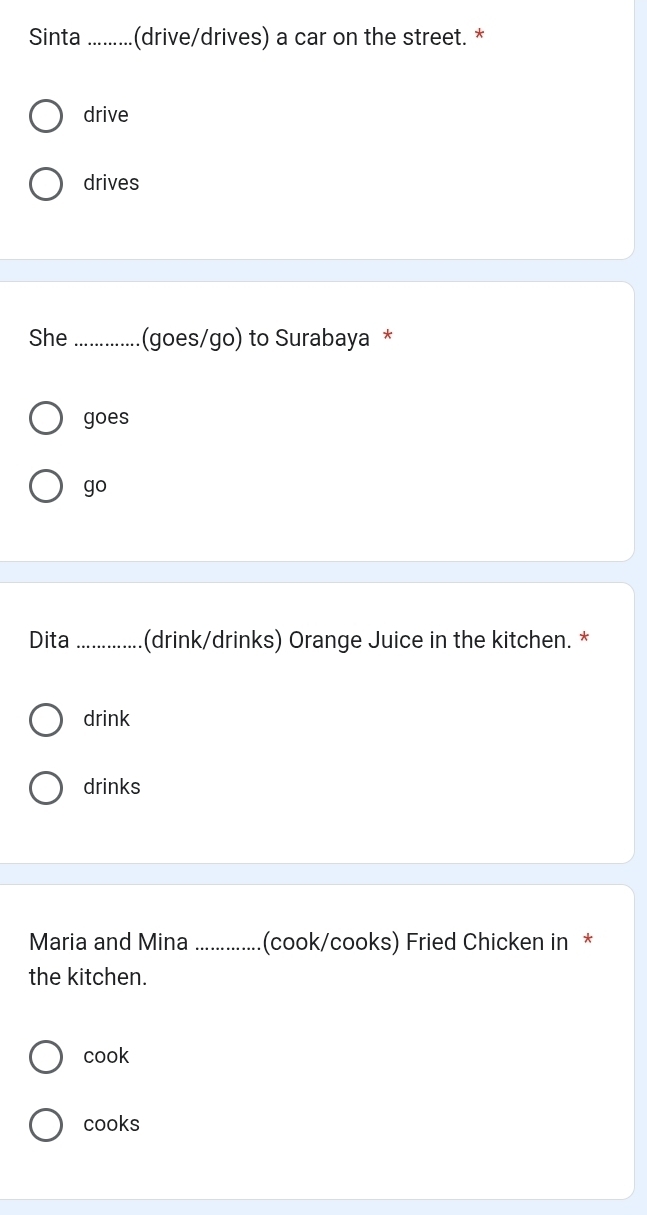Click the 'She ... to Surabaya' question text
Image resolution: width=647 pixels, height=1215 pixels.
pyautogui.click(x=200, y=338)
